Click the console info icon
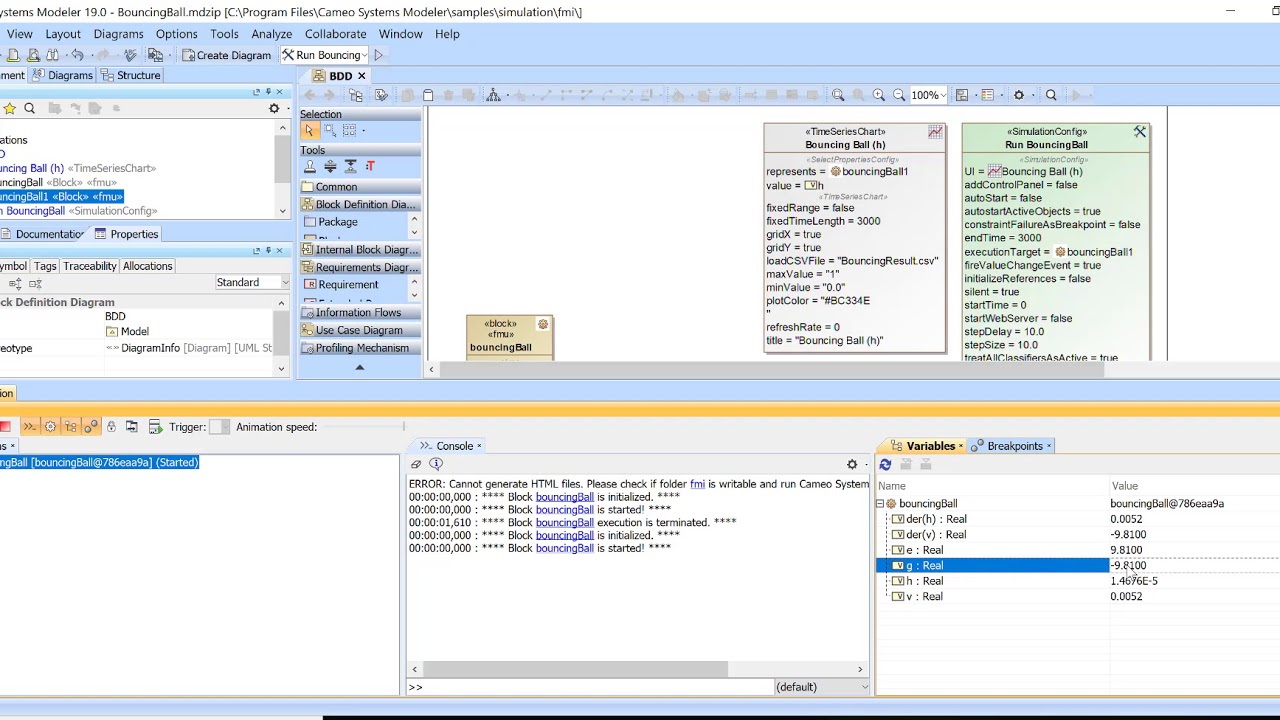This screenshot has height=720, width=1280. pyautogui.click(x=436, y=464)
